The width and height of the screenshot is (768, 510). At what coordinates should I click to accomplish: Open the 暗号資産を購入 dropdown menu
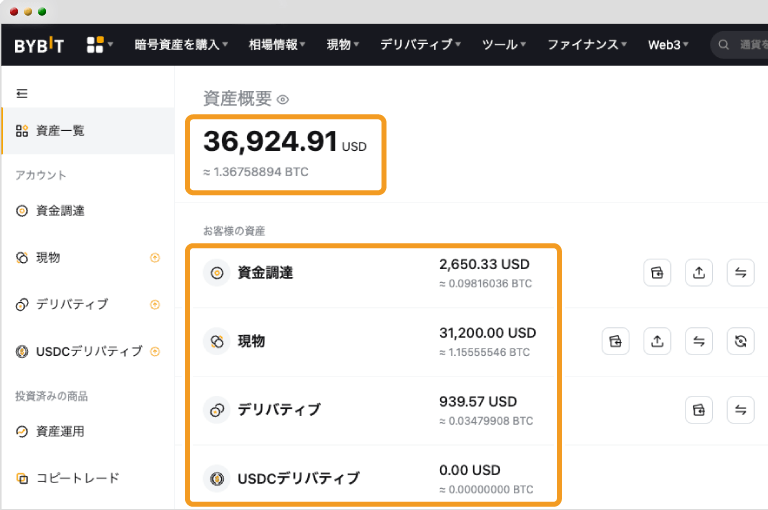tap(181, 45)
